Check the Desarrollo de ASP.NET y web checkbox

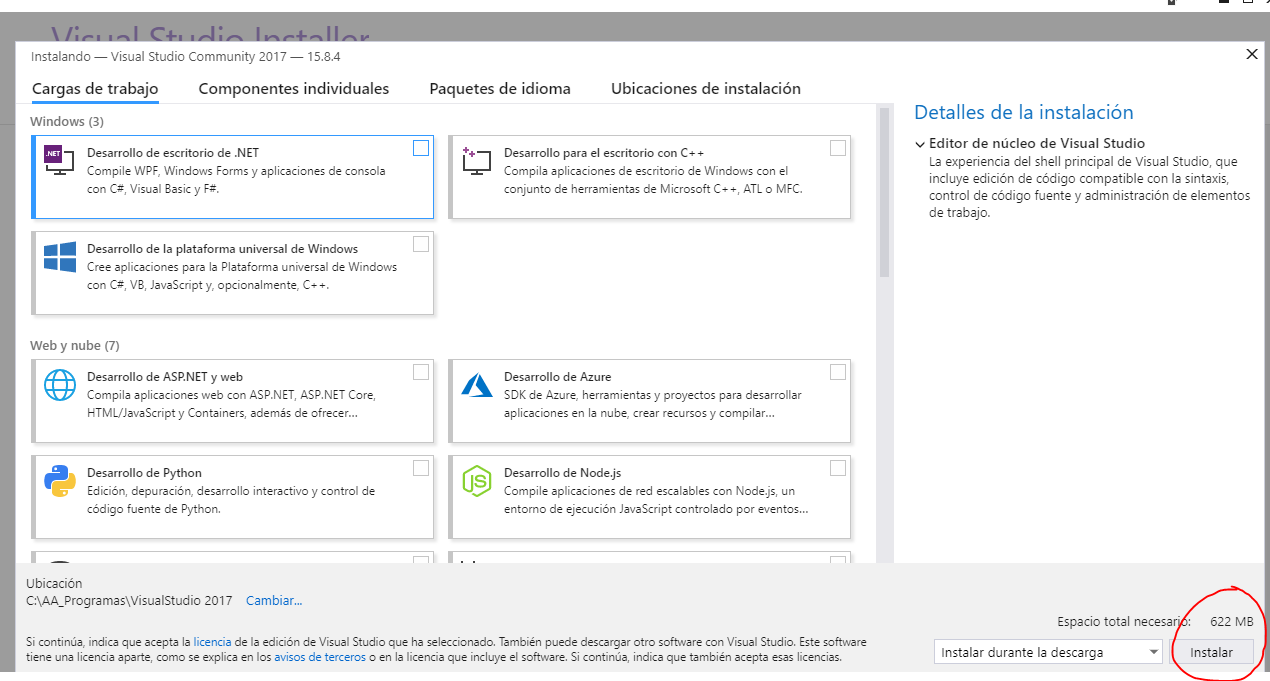421,372
